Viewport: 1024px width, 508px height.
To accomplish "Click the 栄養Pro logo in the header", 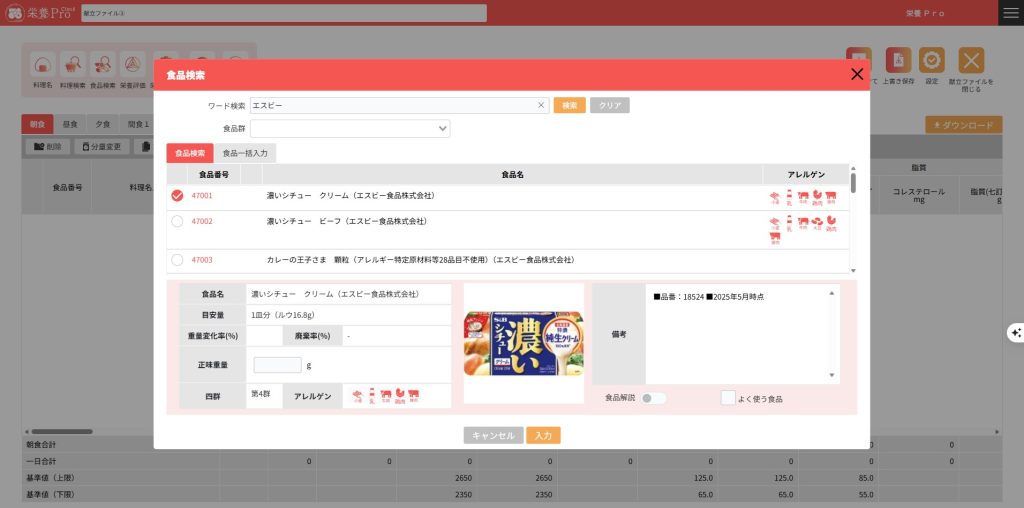I will pos(38,13).
